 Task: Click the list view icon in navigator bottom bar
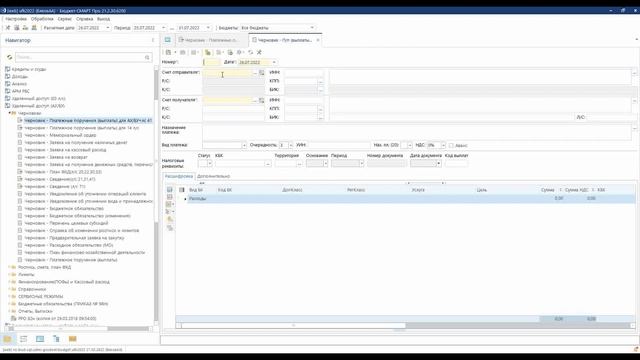point(24,339)
